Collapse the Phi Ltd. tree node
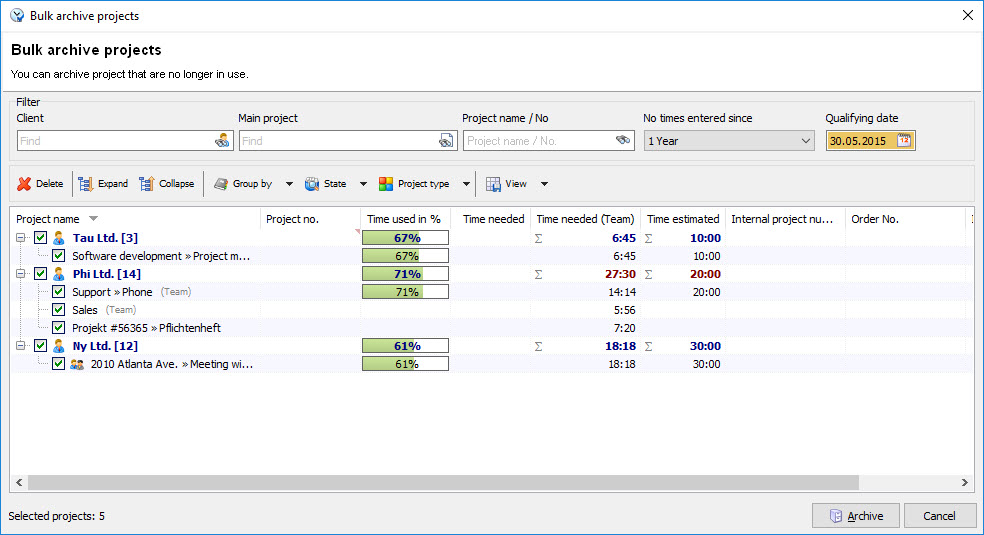 [x=22, y=274]
